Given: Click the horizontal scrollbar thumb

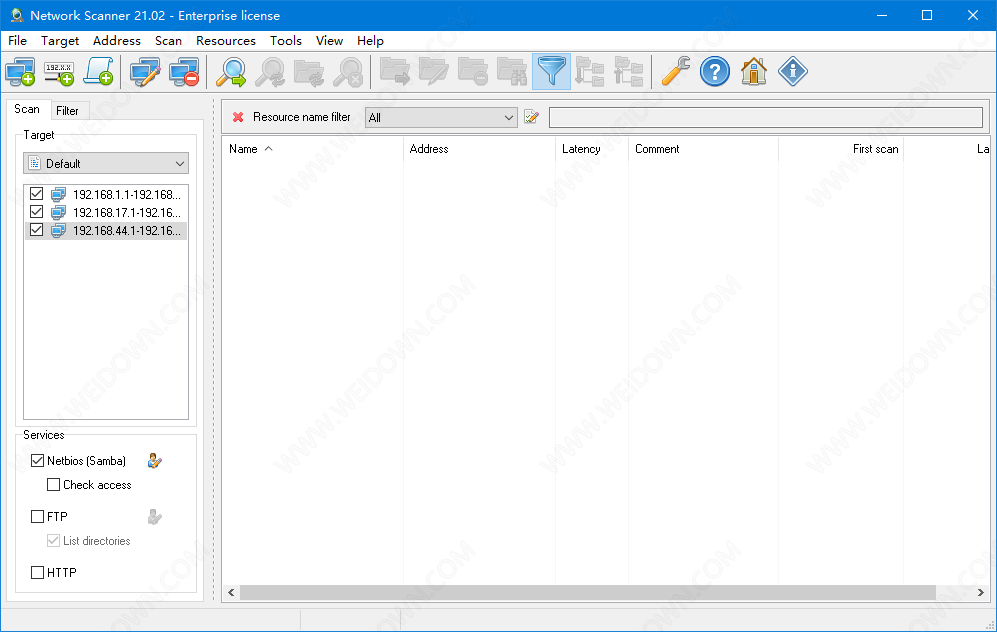Looking at the screenshot, I should pyautogui.click(x=588, y=593).
